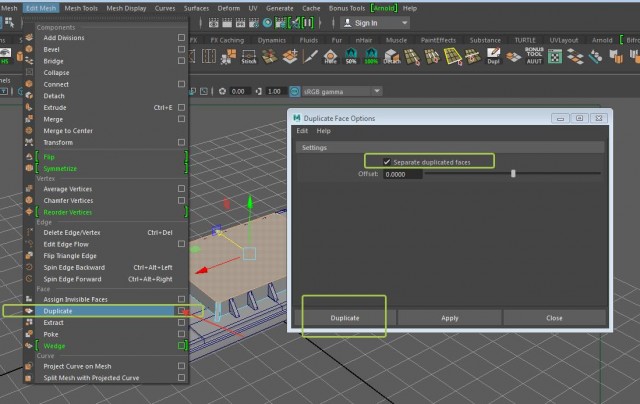Click the Stitch shelf icon

click(x=249, y=57)
